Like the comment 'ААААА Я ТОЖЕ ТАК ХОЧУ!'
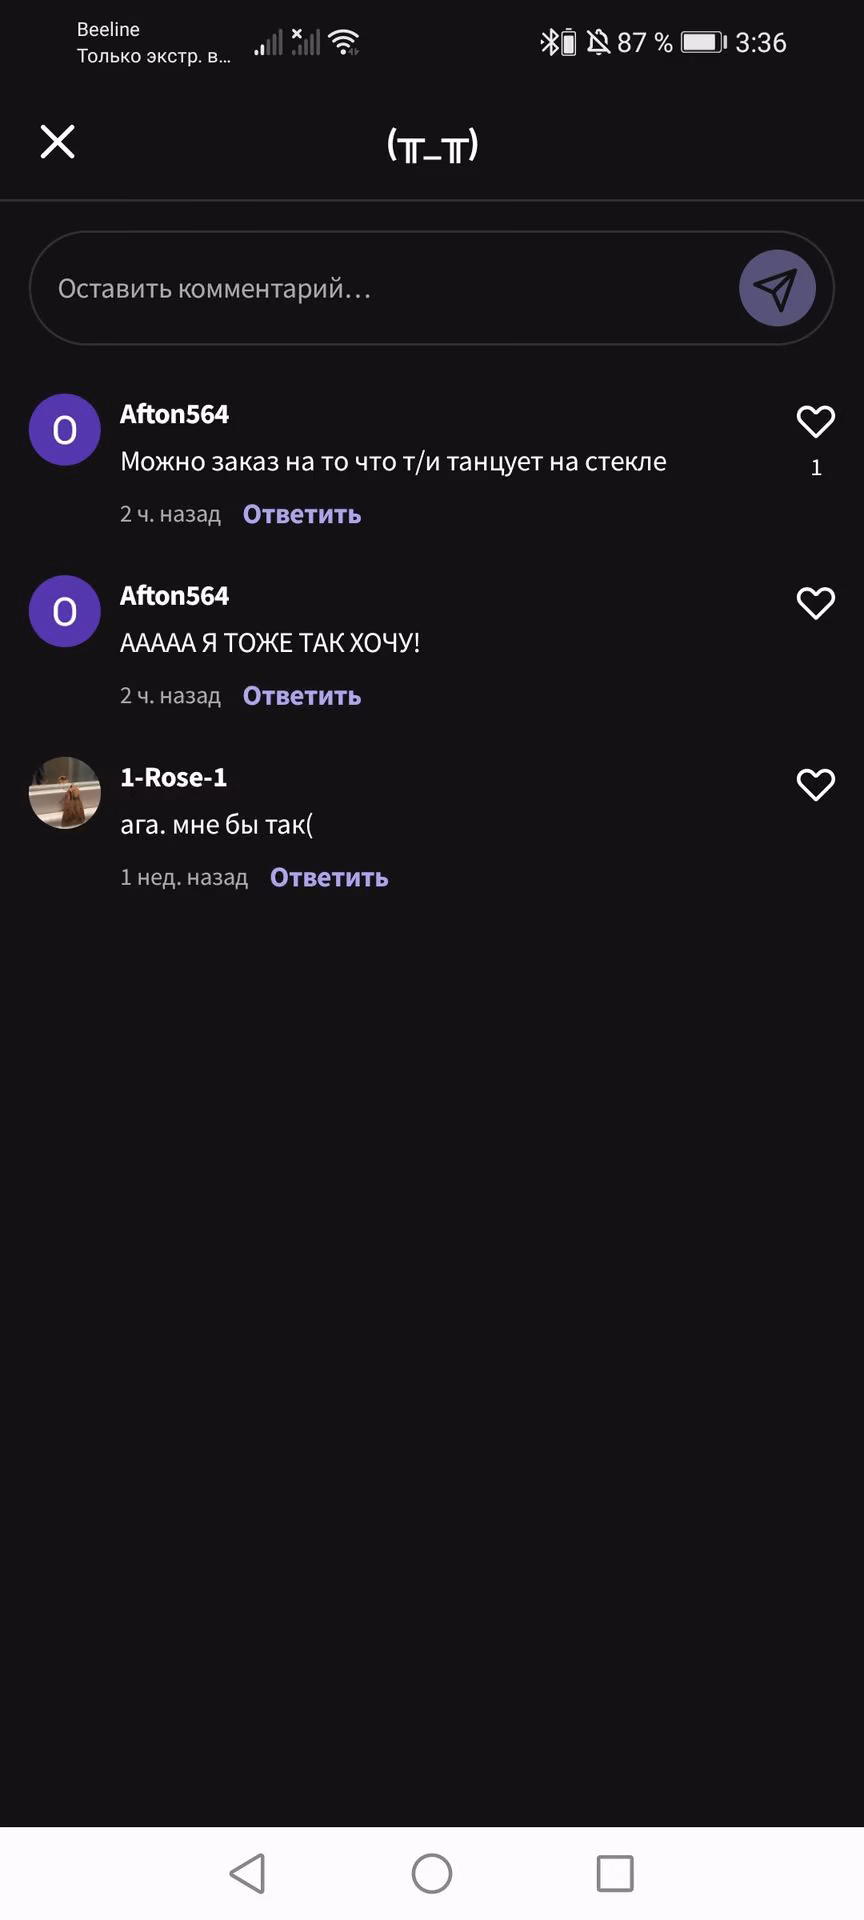Image resolution: width=864 pixels, height=1920 pixels. click(816, 602)
